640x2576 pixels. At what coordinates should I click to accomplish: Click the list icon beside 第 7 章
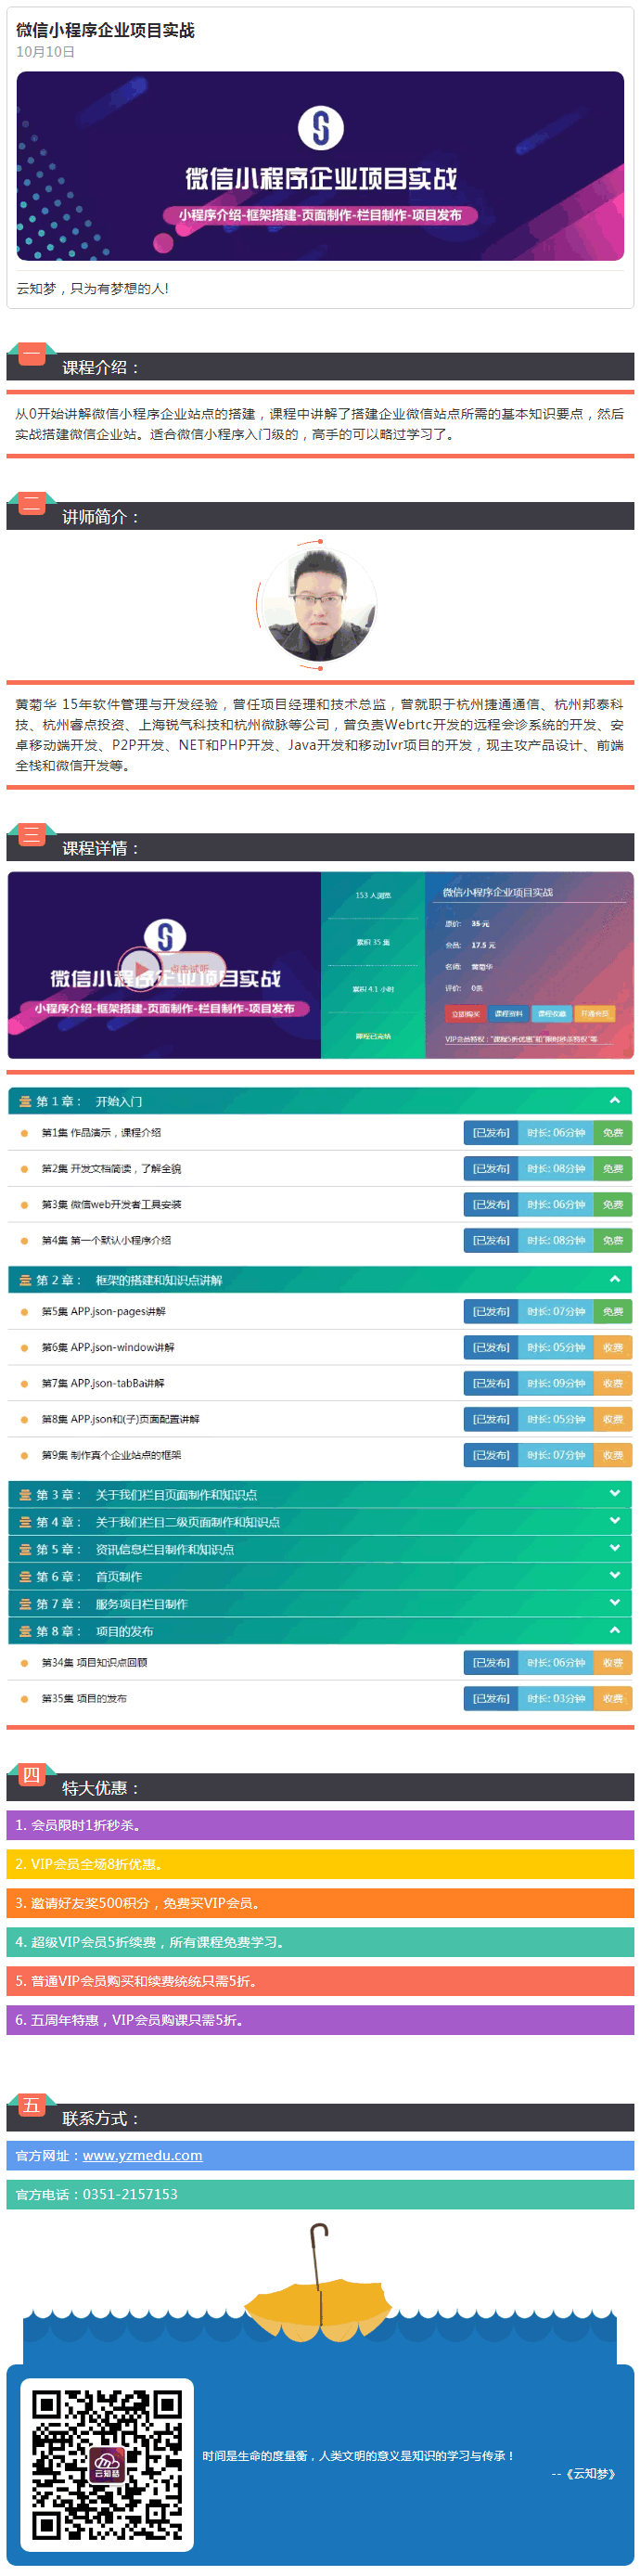pos(26,1603)
